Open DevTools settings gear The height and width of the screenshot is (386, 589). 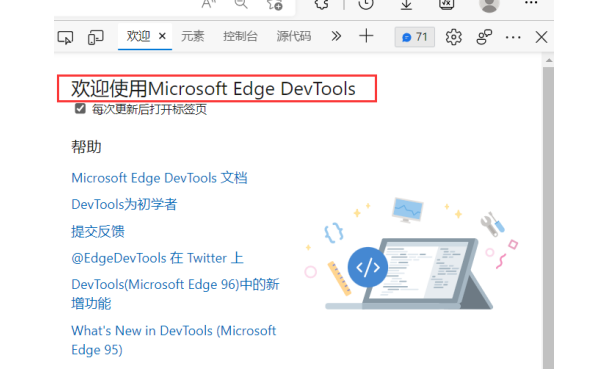click(x=453, y=37)
